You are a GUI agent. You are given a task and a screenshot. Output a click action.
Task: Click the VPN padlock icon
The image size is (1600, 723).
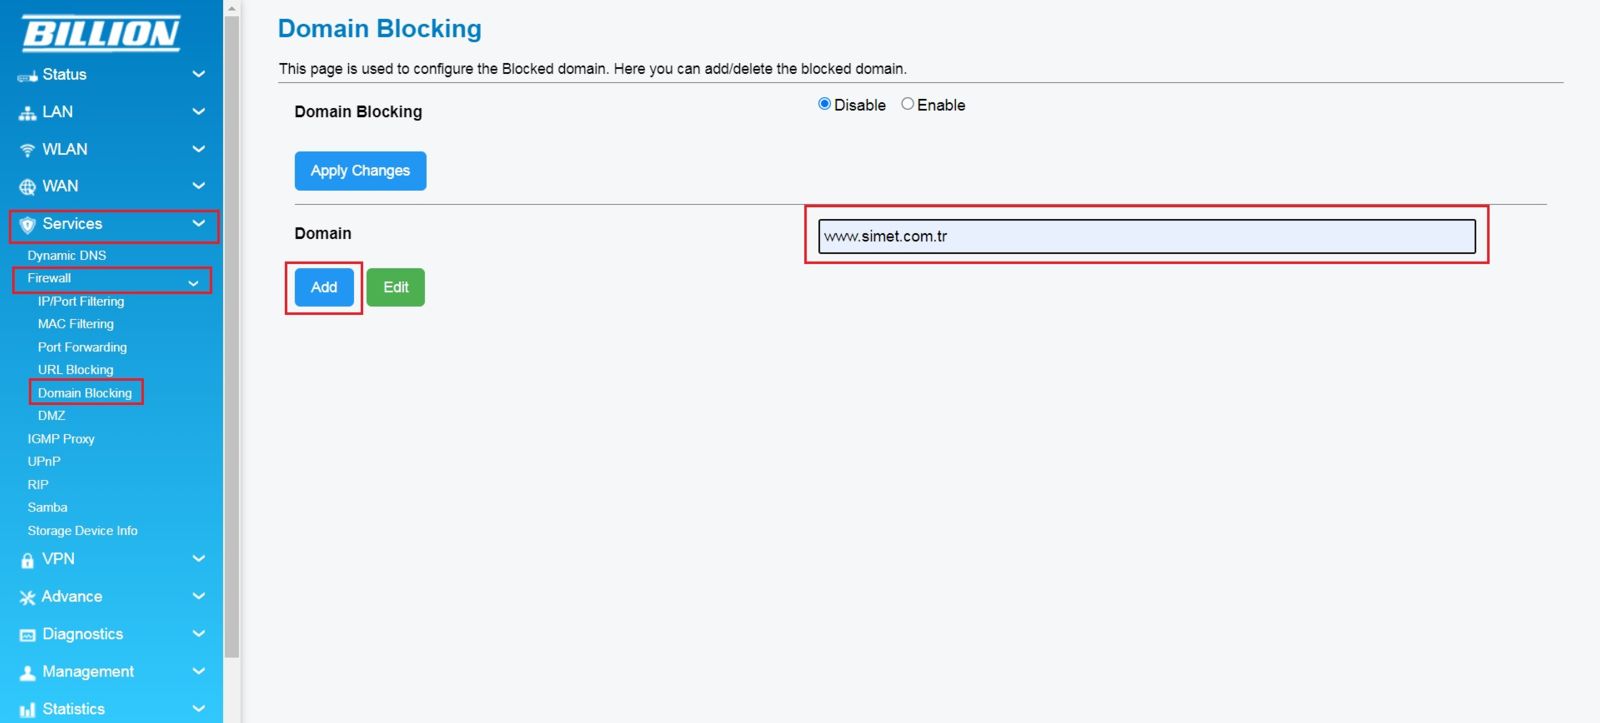coord(27,560)
